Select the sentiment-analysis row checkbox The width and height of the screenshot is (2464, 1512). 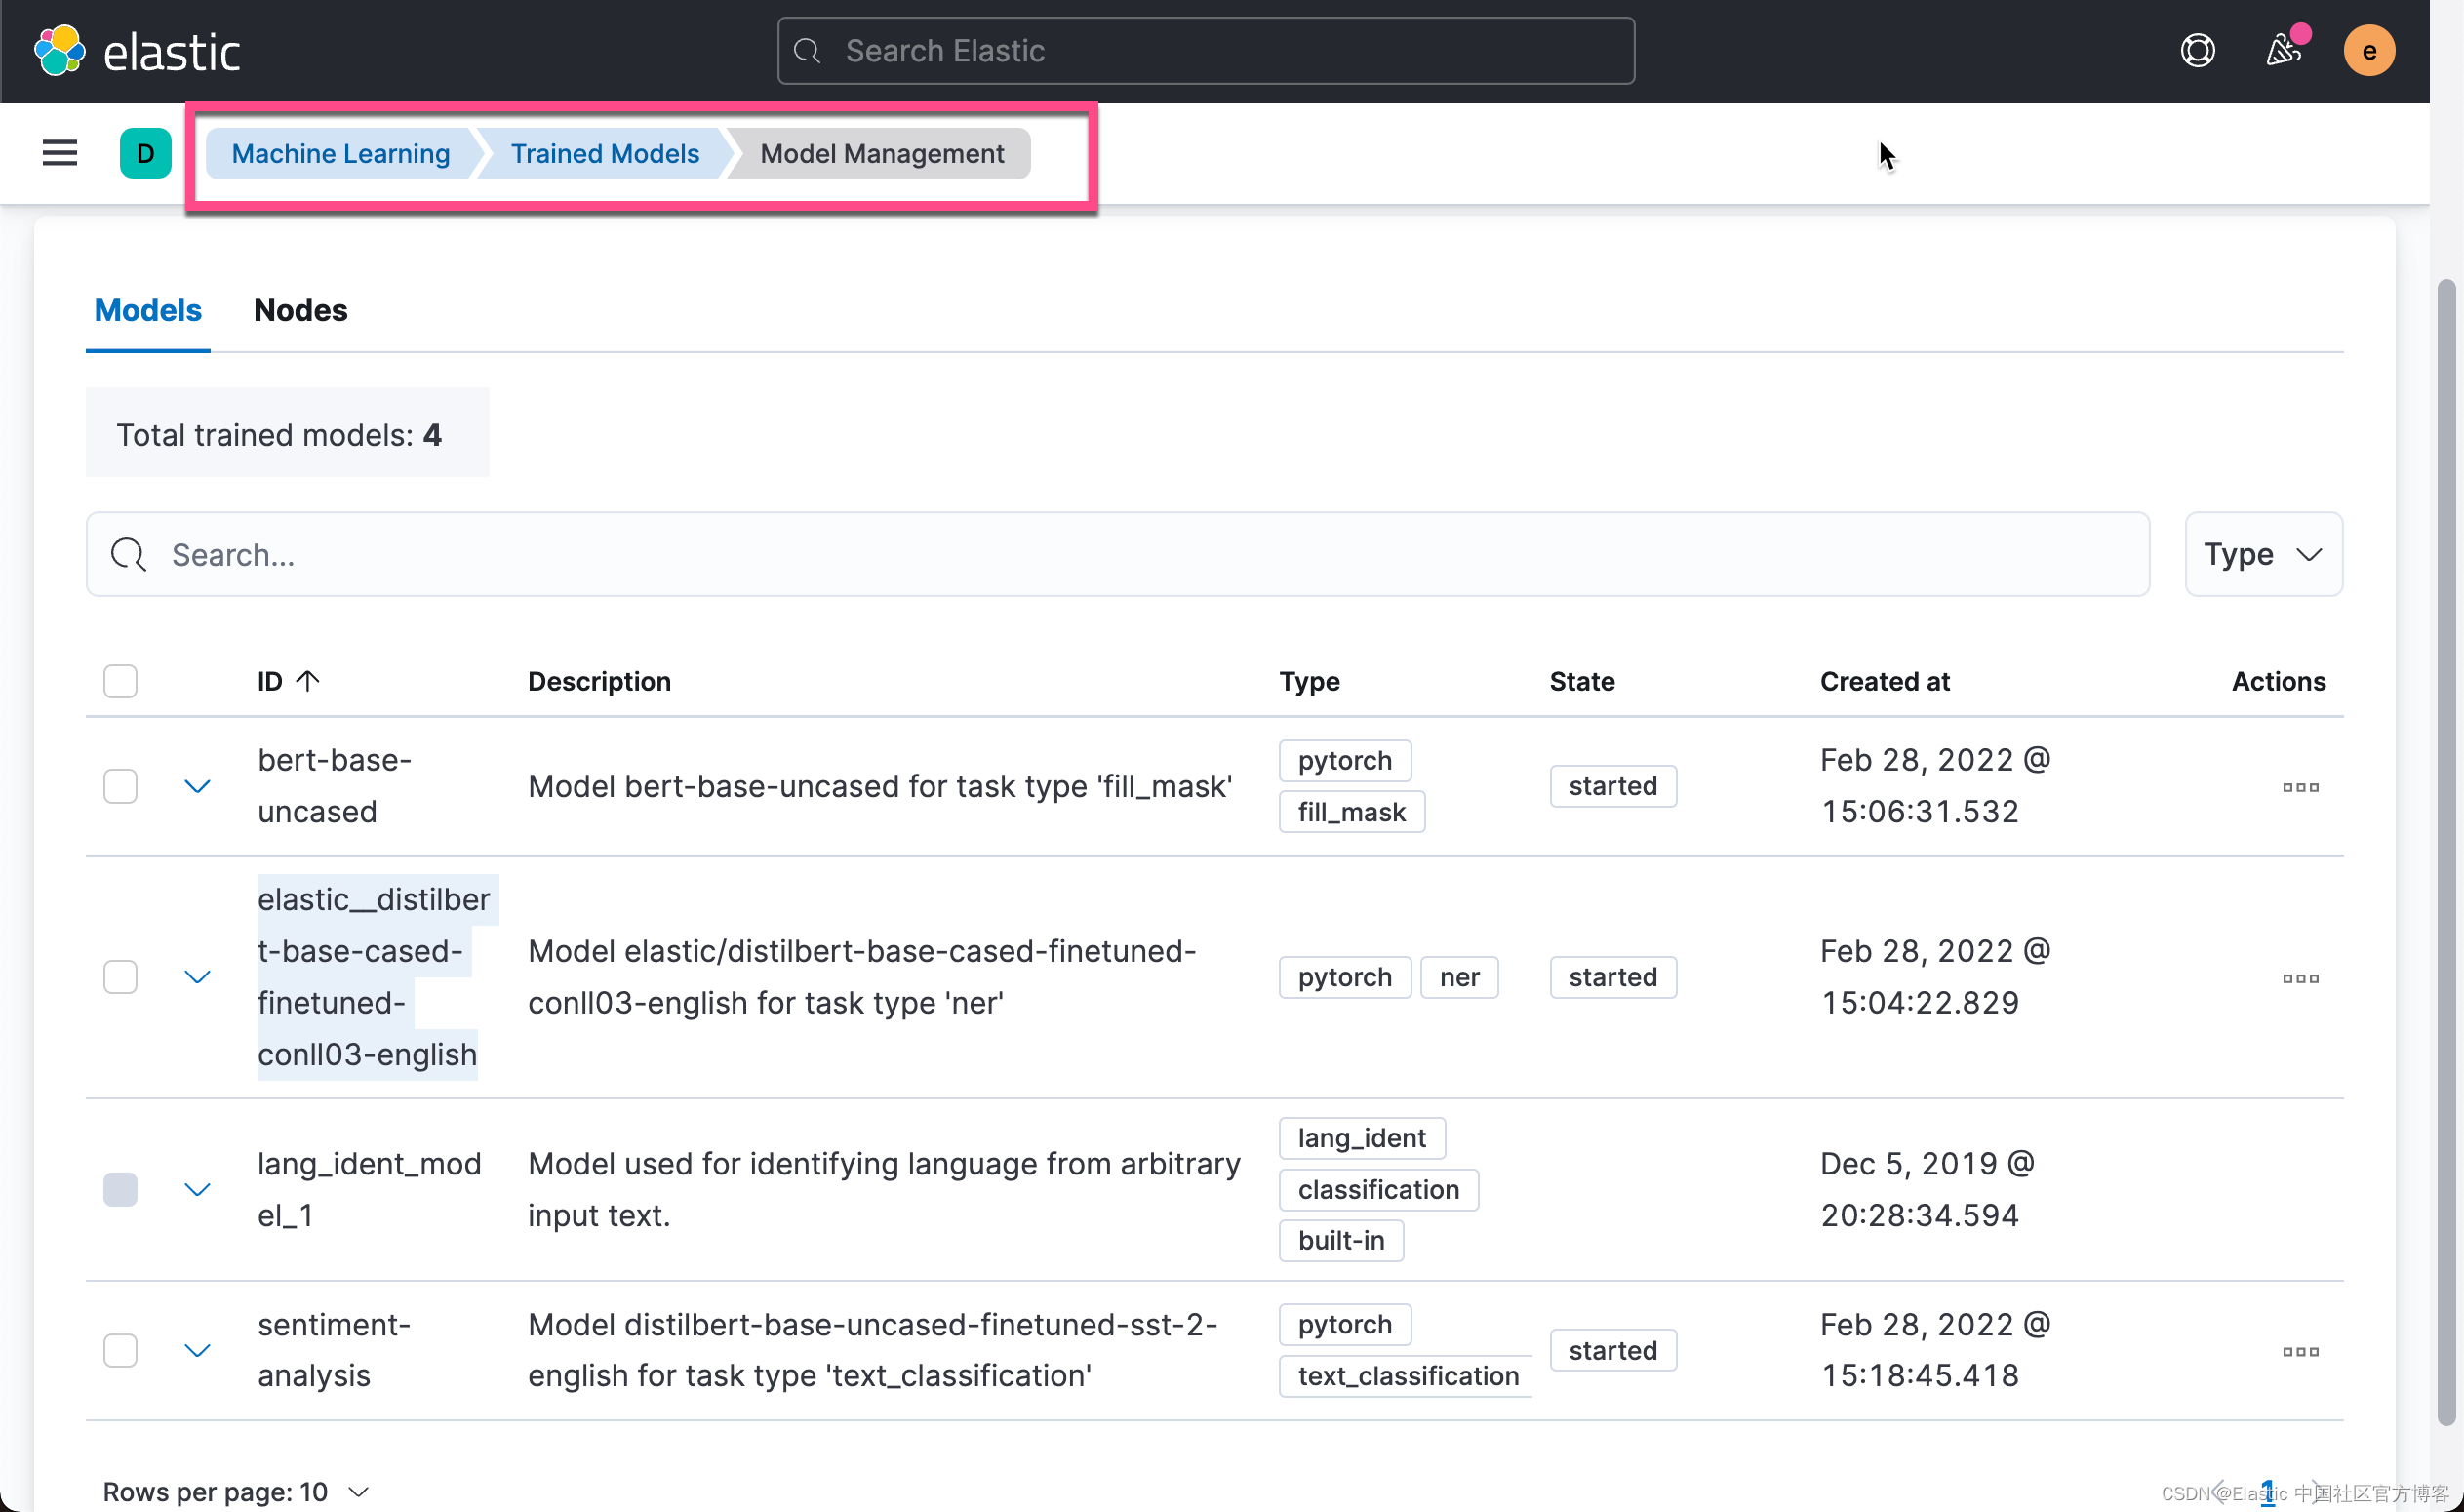coord(120,1349)
